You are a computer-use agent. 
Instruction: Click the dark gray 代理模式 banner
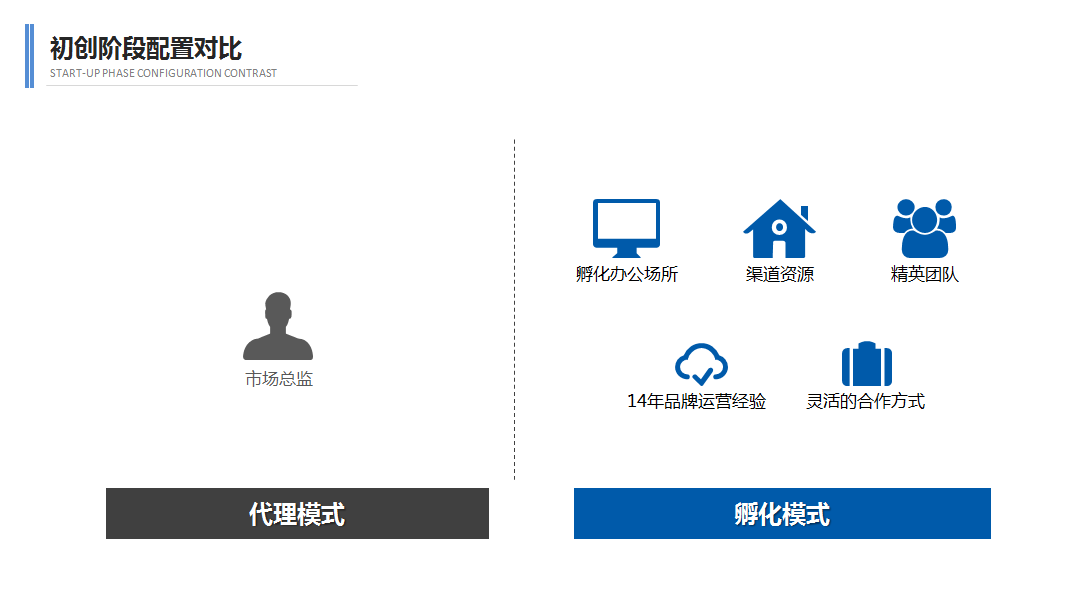297,514
